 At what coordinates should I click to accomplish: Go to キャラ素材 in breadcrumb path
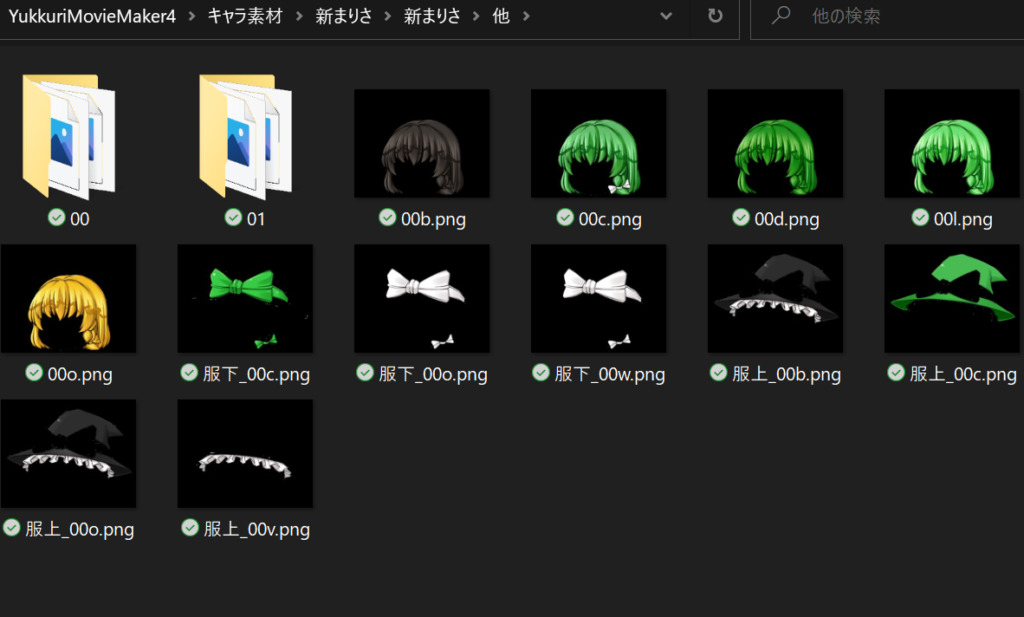point(245,16)
